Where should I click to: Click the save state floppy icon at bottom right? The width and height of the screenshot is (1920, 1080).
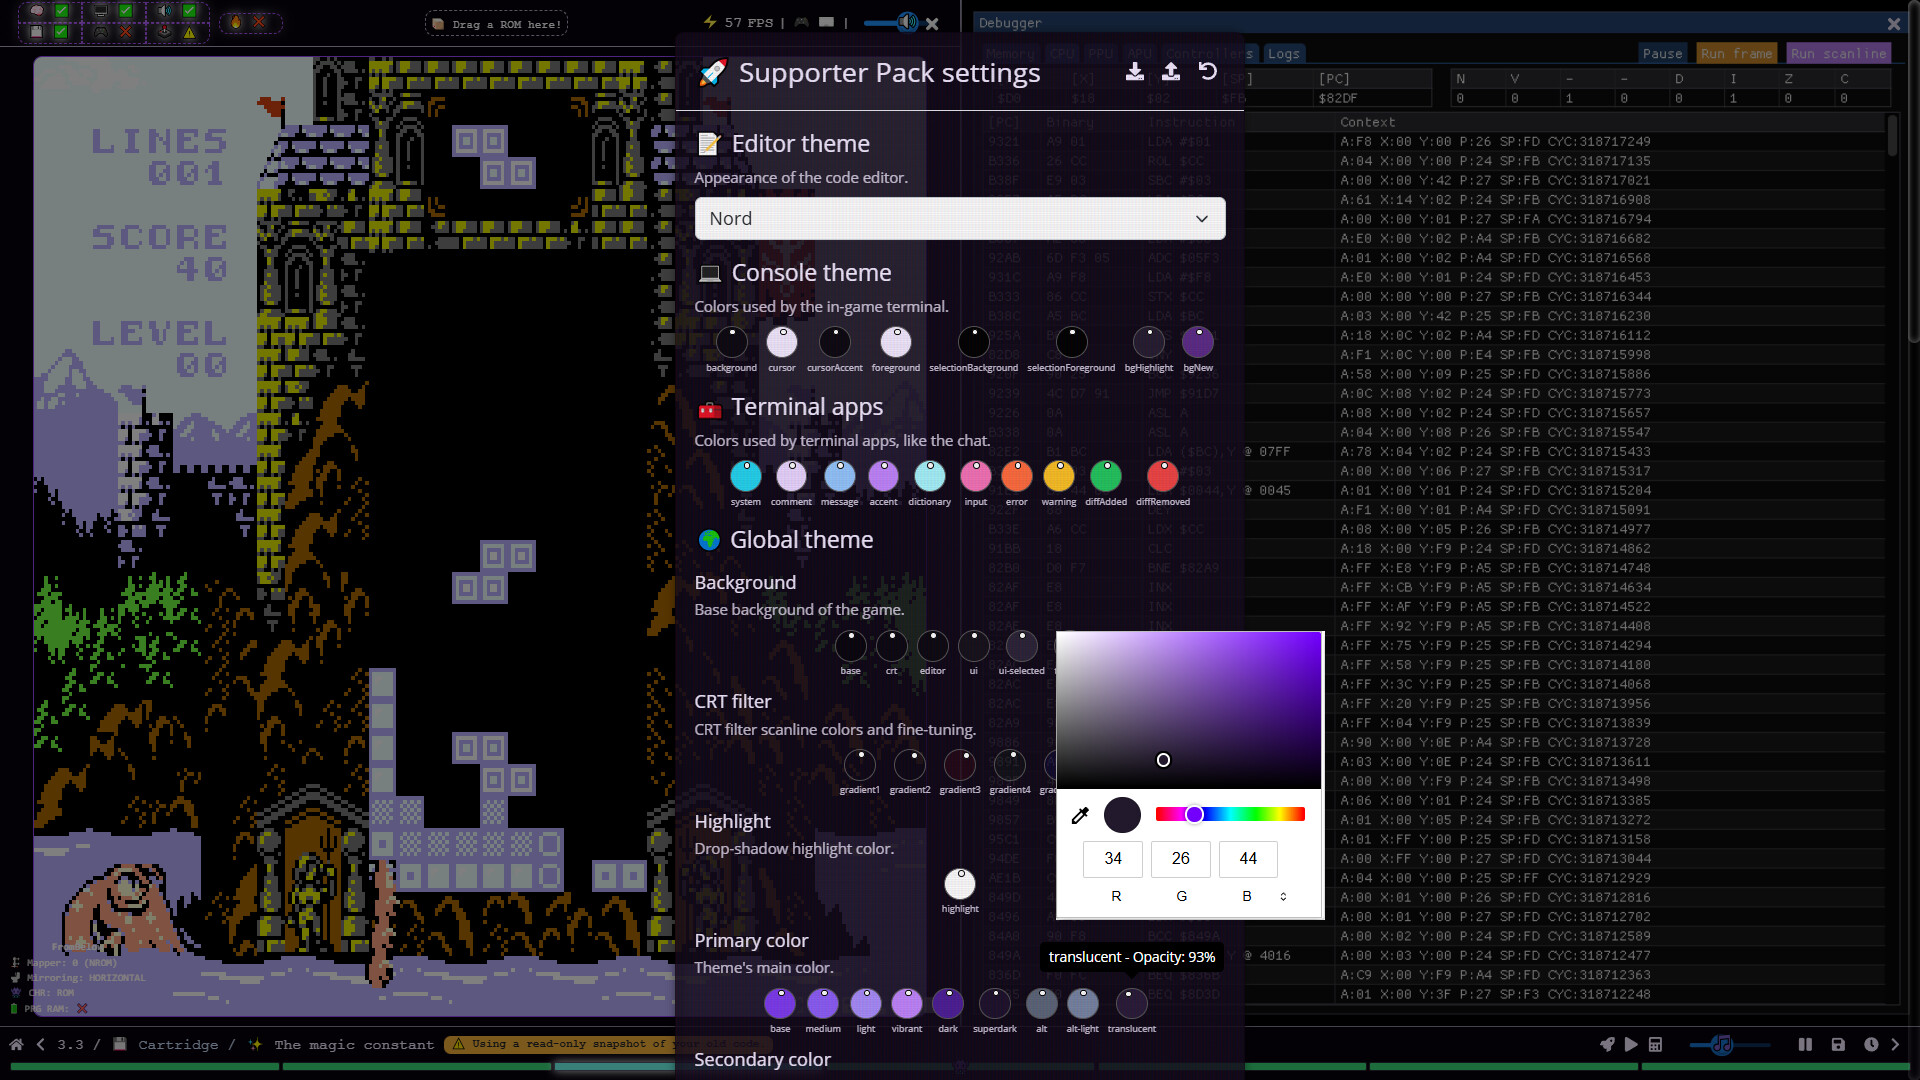[1838, 1044]
